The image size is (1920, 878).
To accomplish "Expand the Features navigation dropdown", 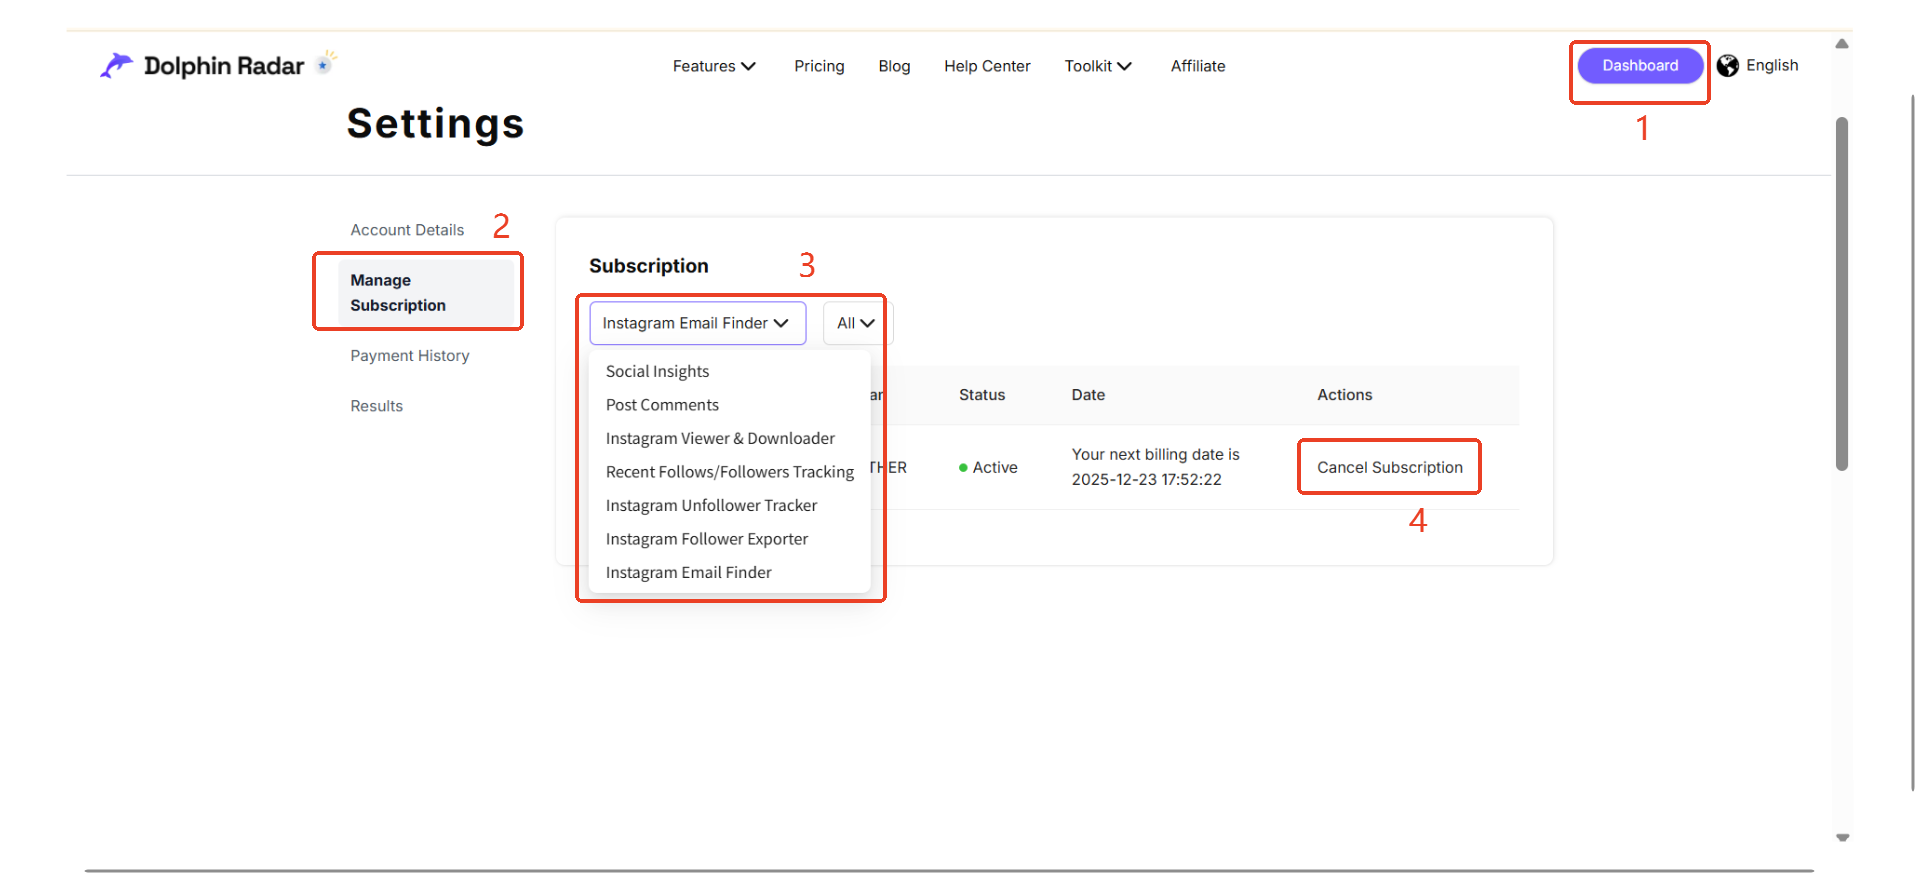I will click(714, 66).
